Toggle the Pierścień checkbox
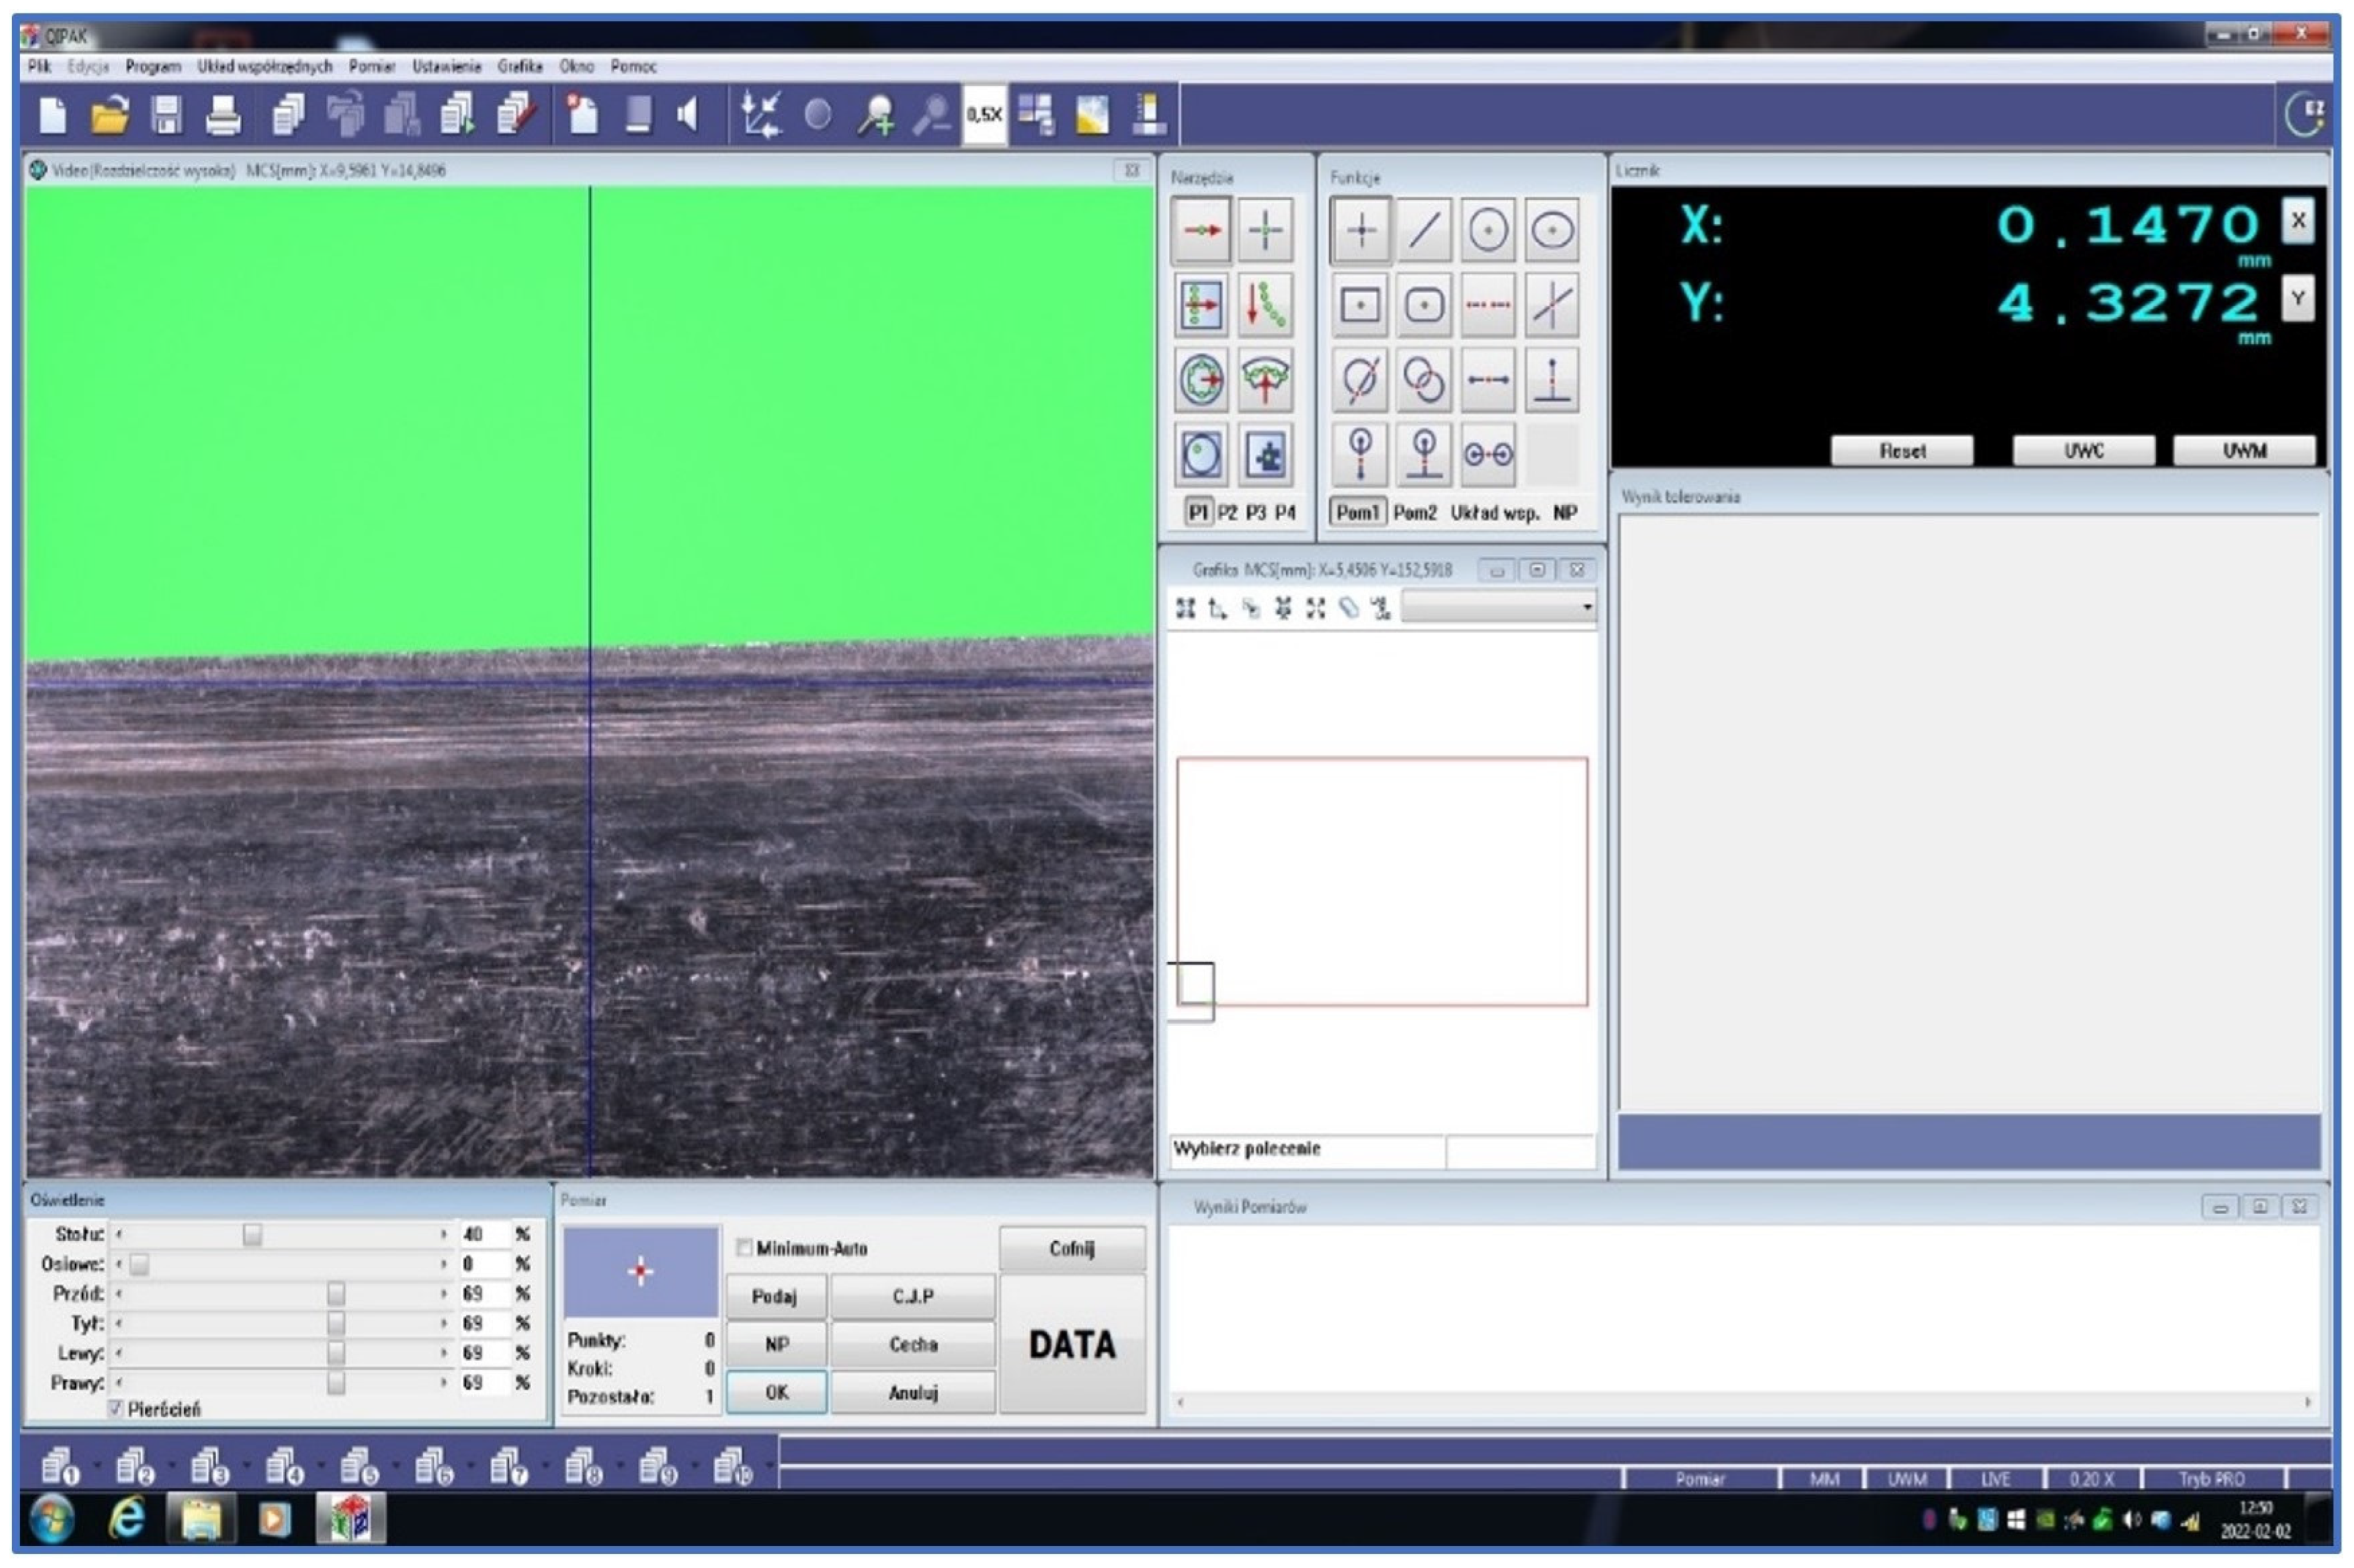Screen dimensions: 2354x1568 tap(116, 1408)
